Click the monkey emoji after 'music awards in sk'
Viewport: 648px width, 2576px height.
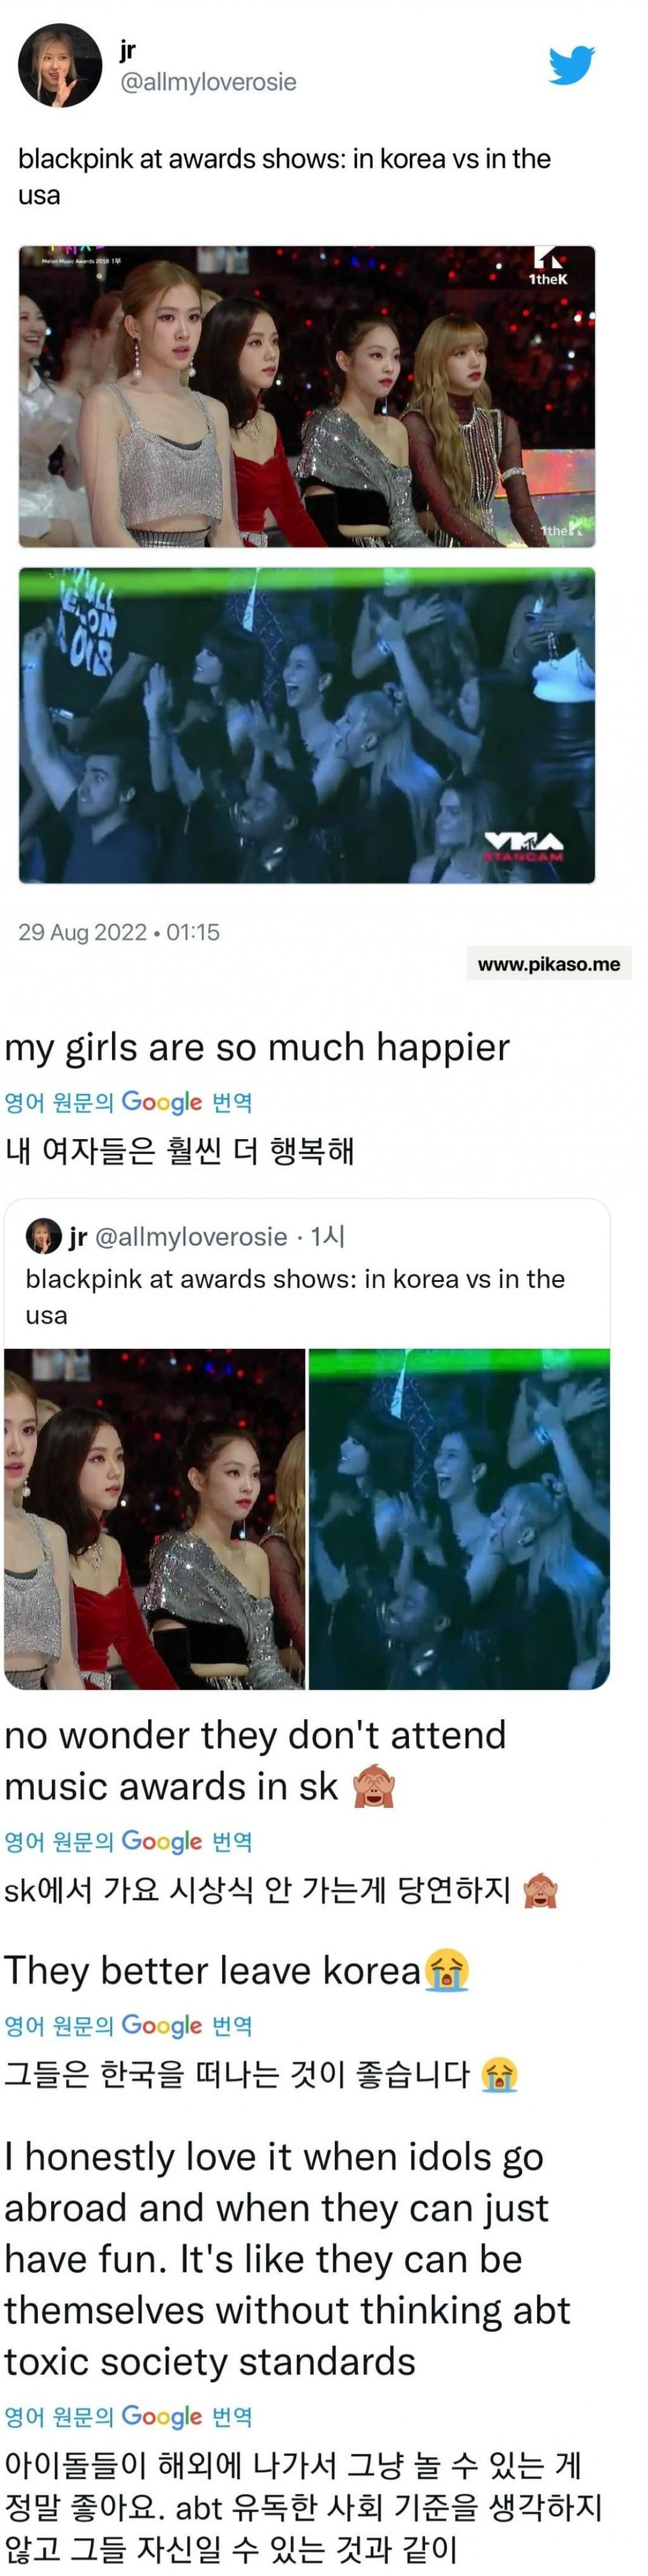coord(374,1787)
